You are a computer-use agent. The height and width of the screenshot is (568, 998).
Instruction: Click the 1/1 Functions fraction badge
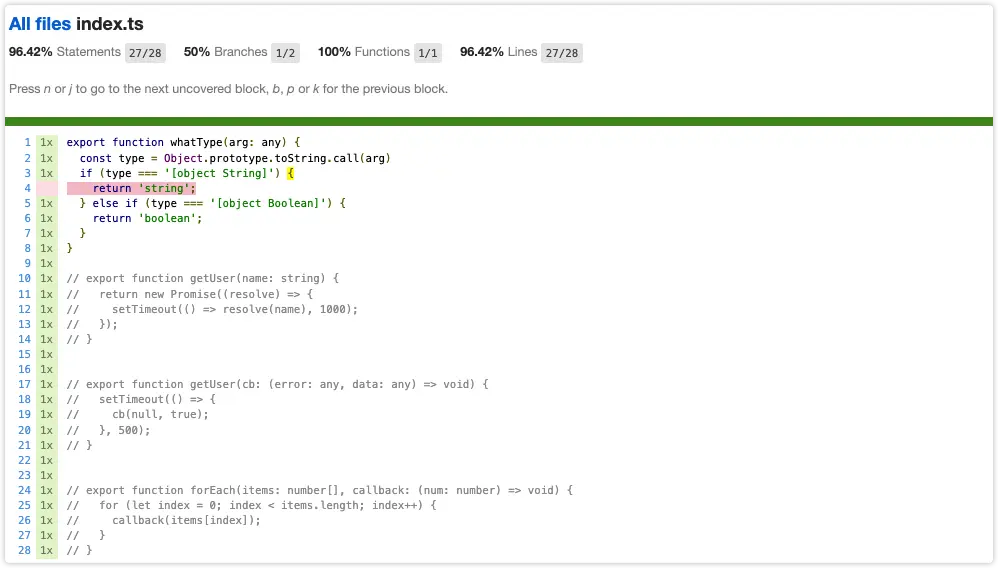pos(428,53)
